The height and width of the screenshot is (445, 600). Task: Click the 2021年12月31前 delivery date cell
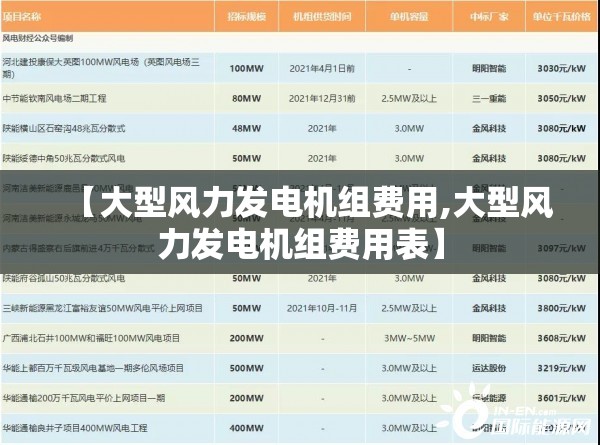[x=322, y=98]
